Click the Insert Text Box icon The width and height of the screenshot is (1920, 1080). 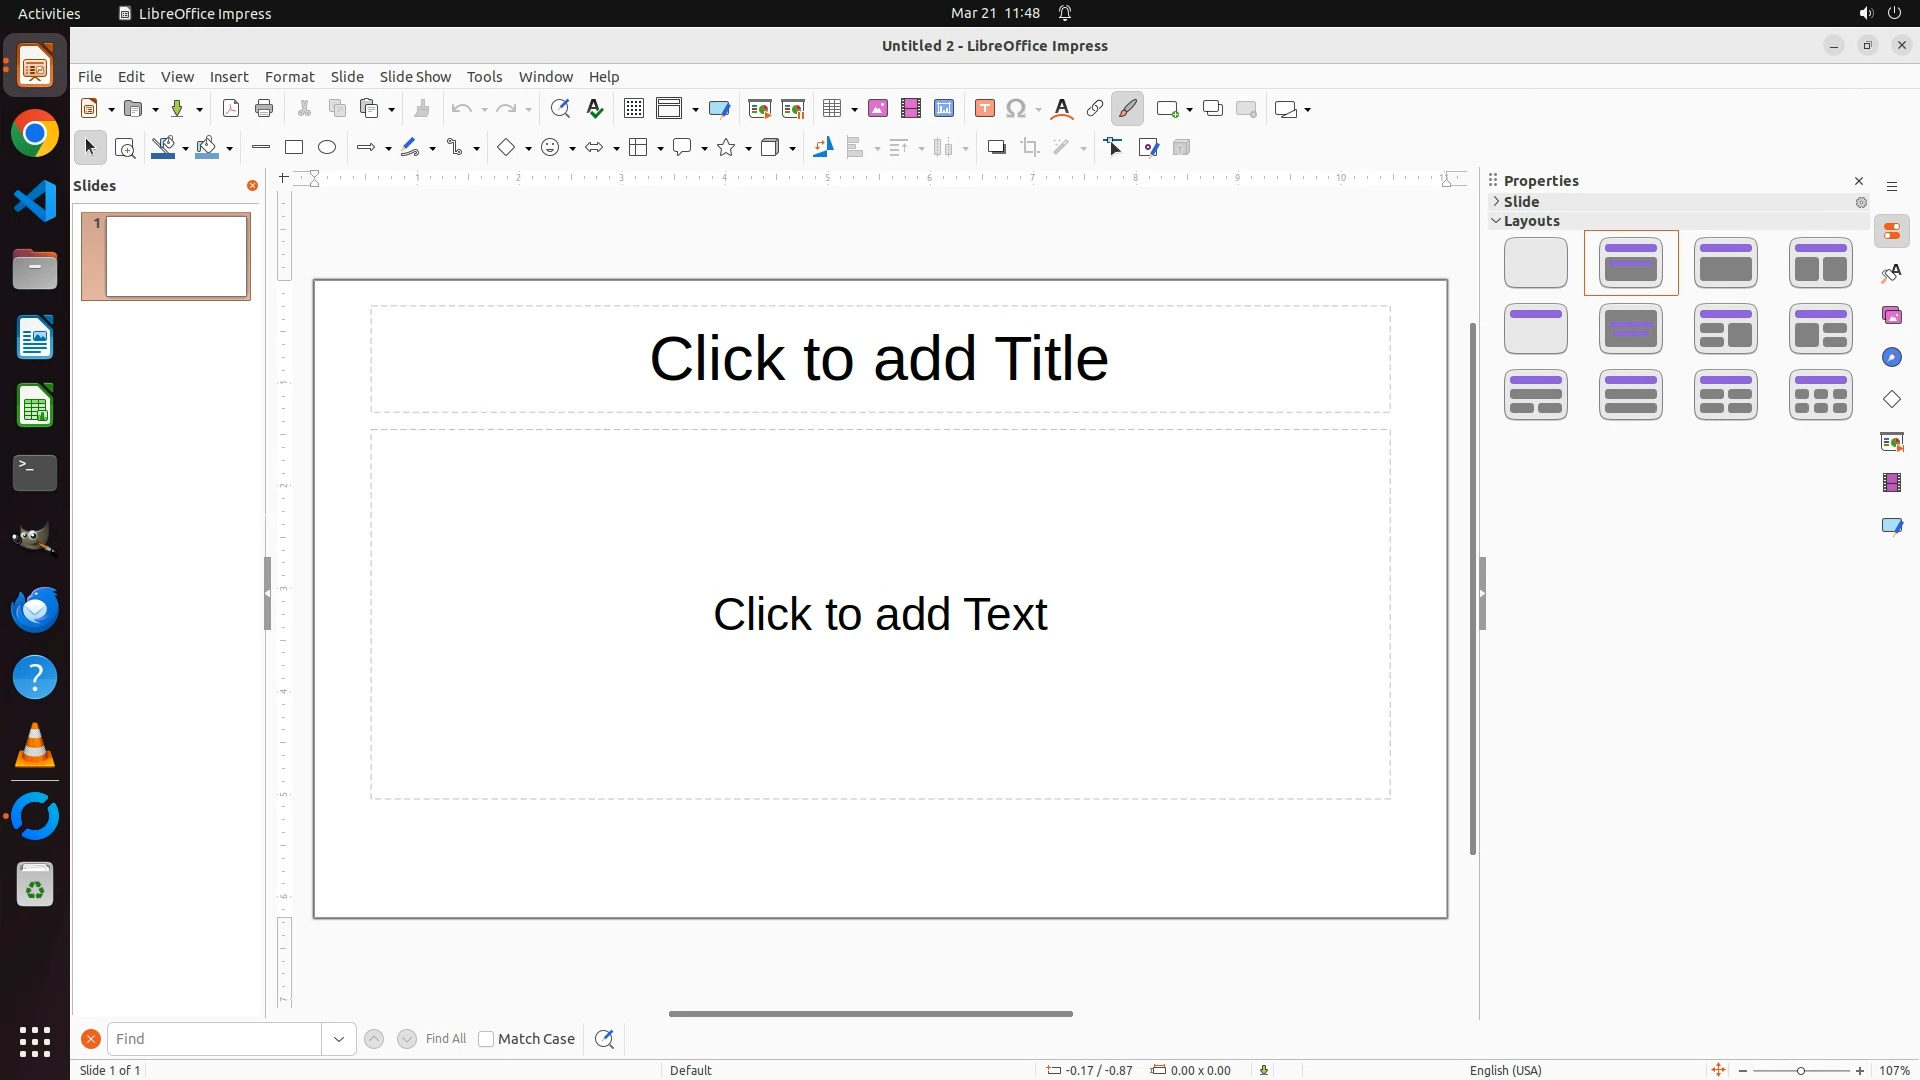(985, 109)
